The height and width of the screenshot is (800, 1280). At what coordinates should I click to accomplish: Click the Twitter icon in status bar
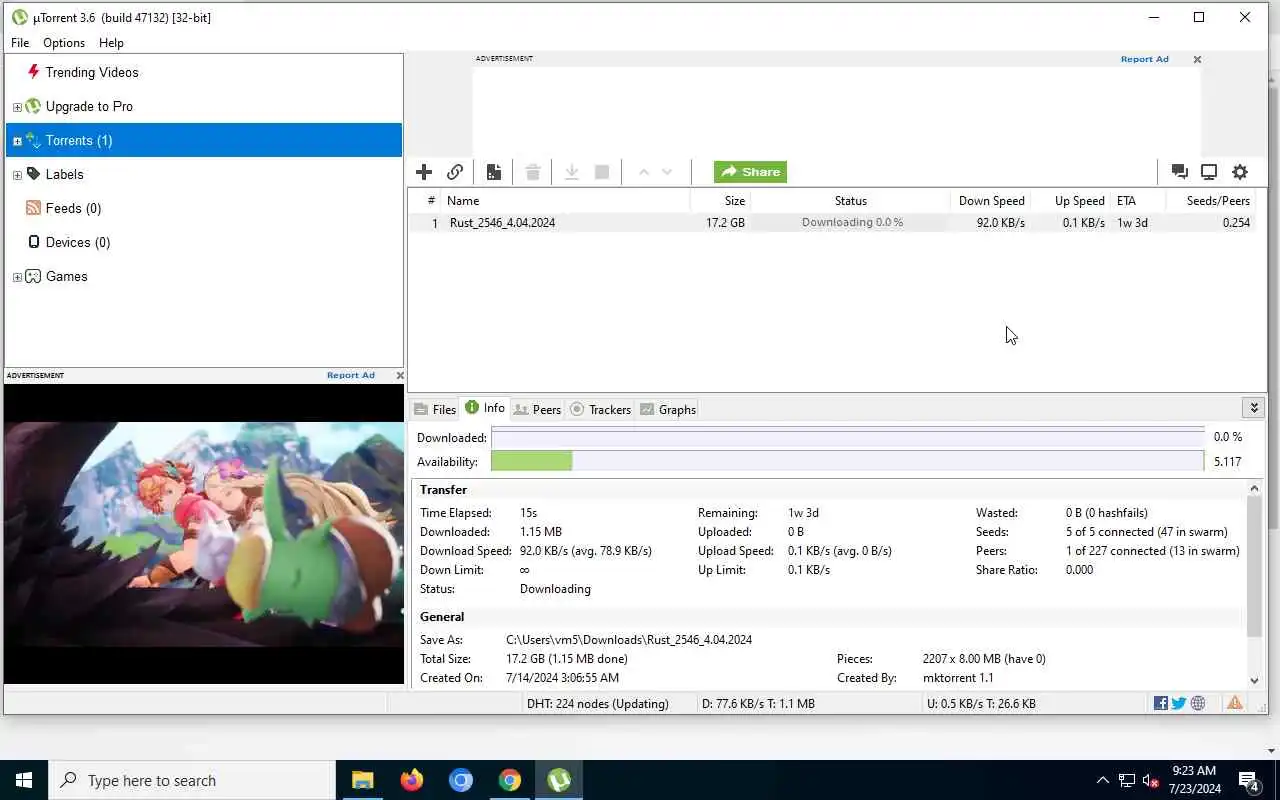(x=1179, y=703)
